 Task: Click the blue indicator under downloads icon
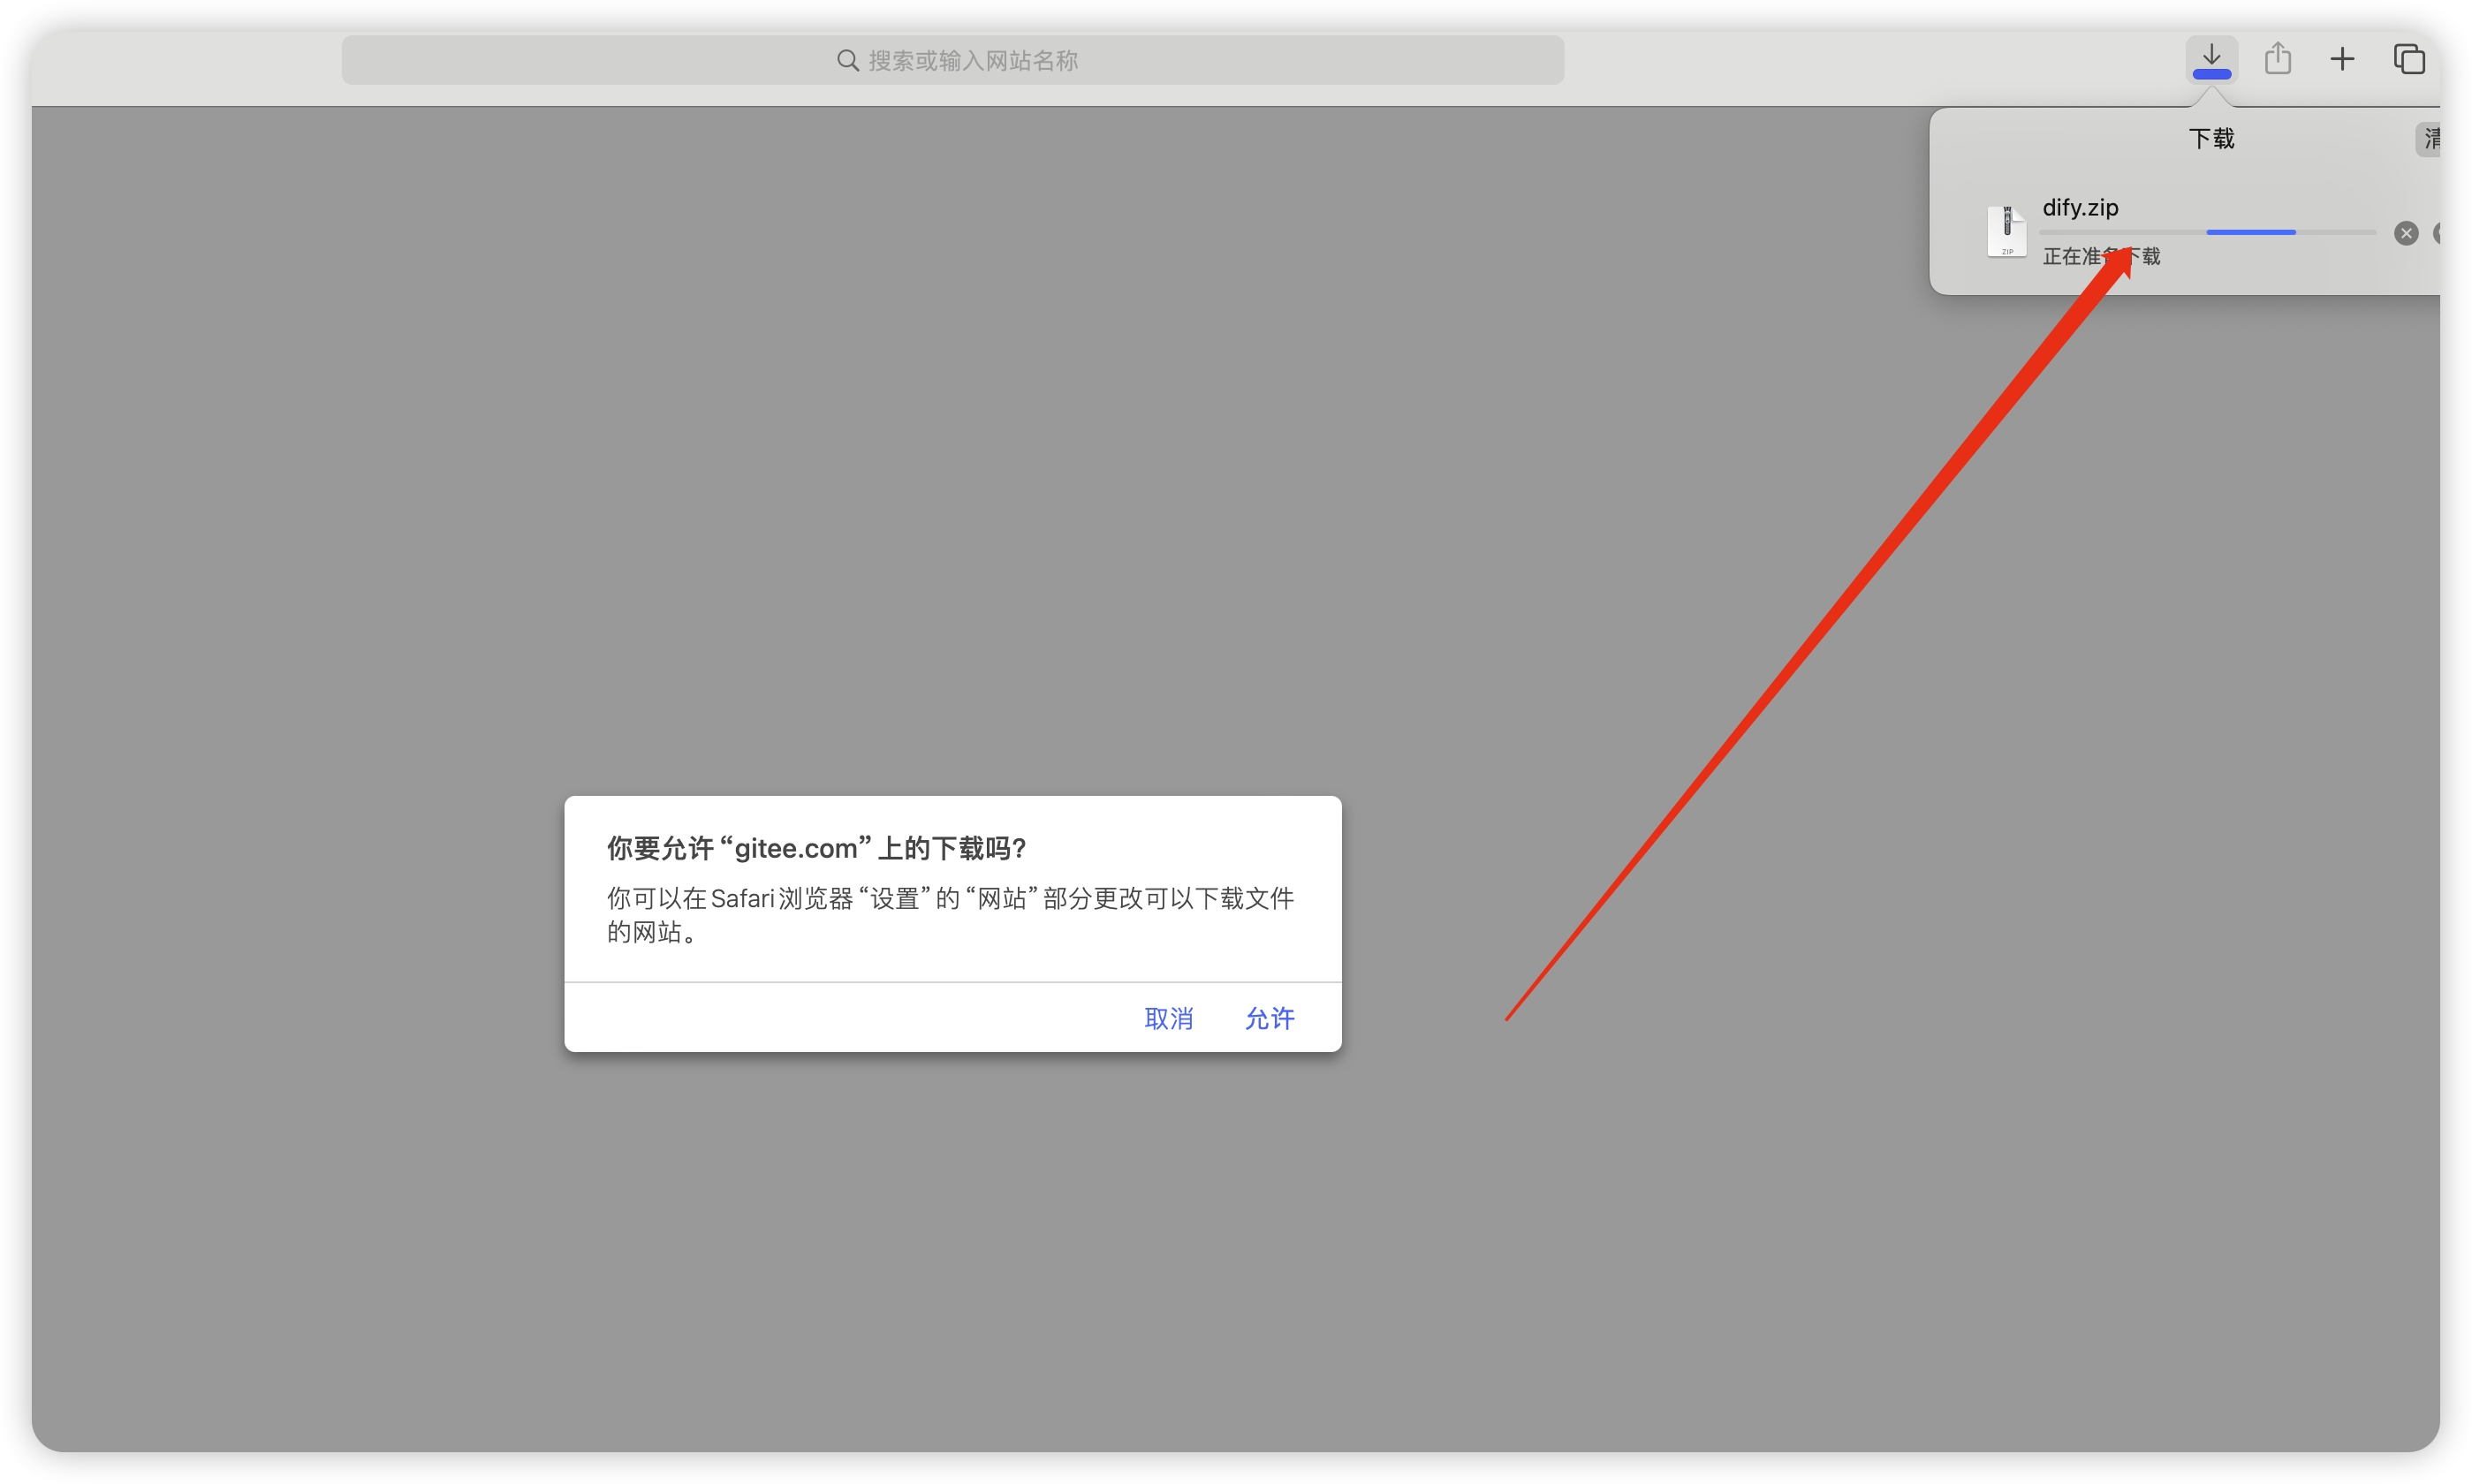2211,75
